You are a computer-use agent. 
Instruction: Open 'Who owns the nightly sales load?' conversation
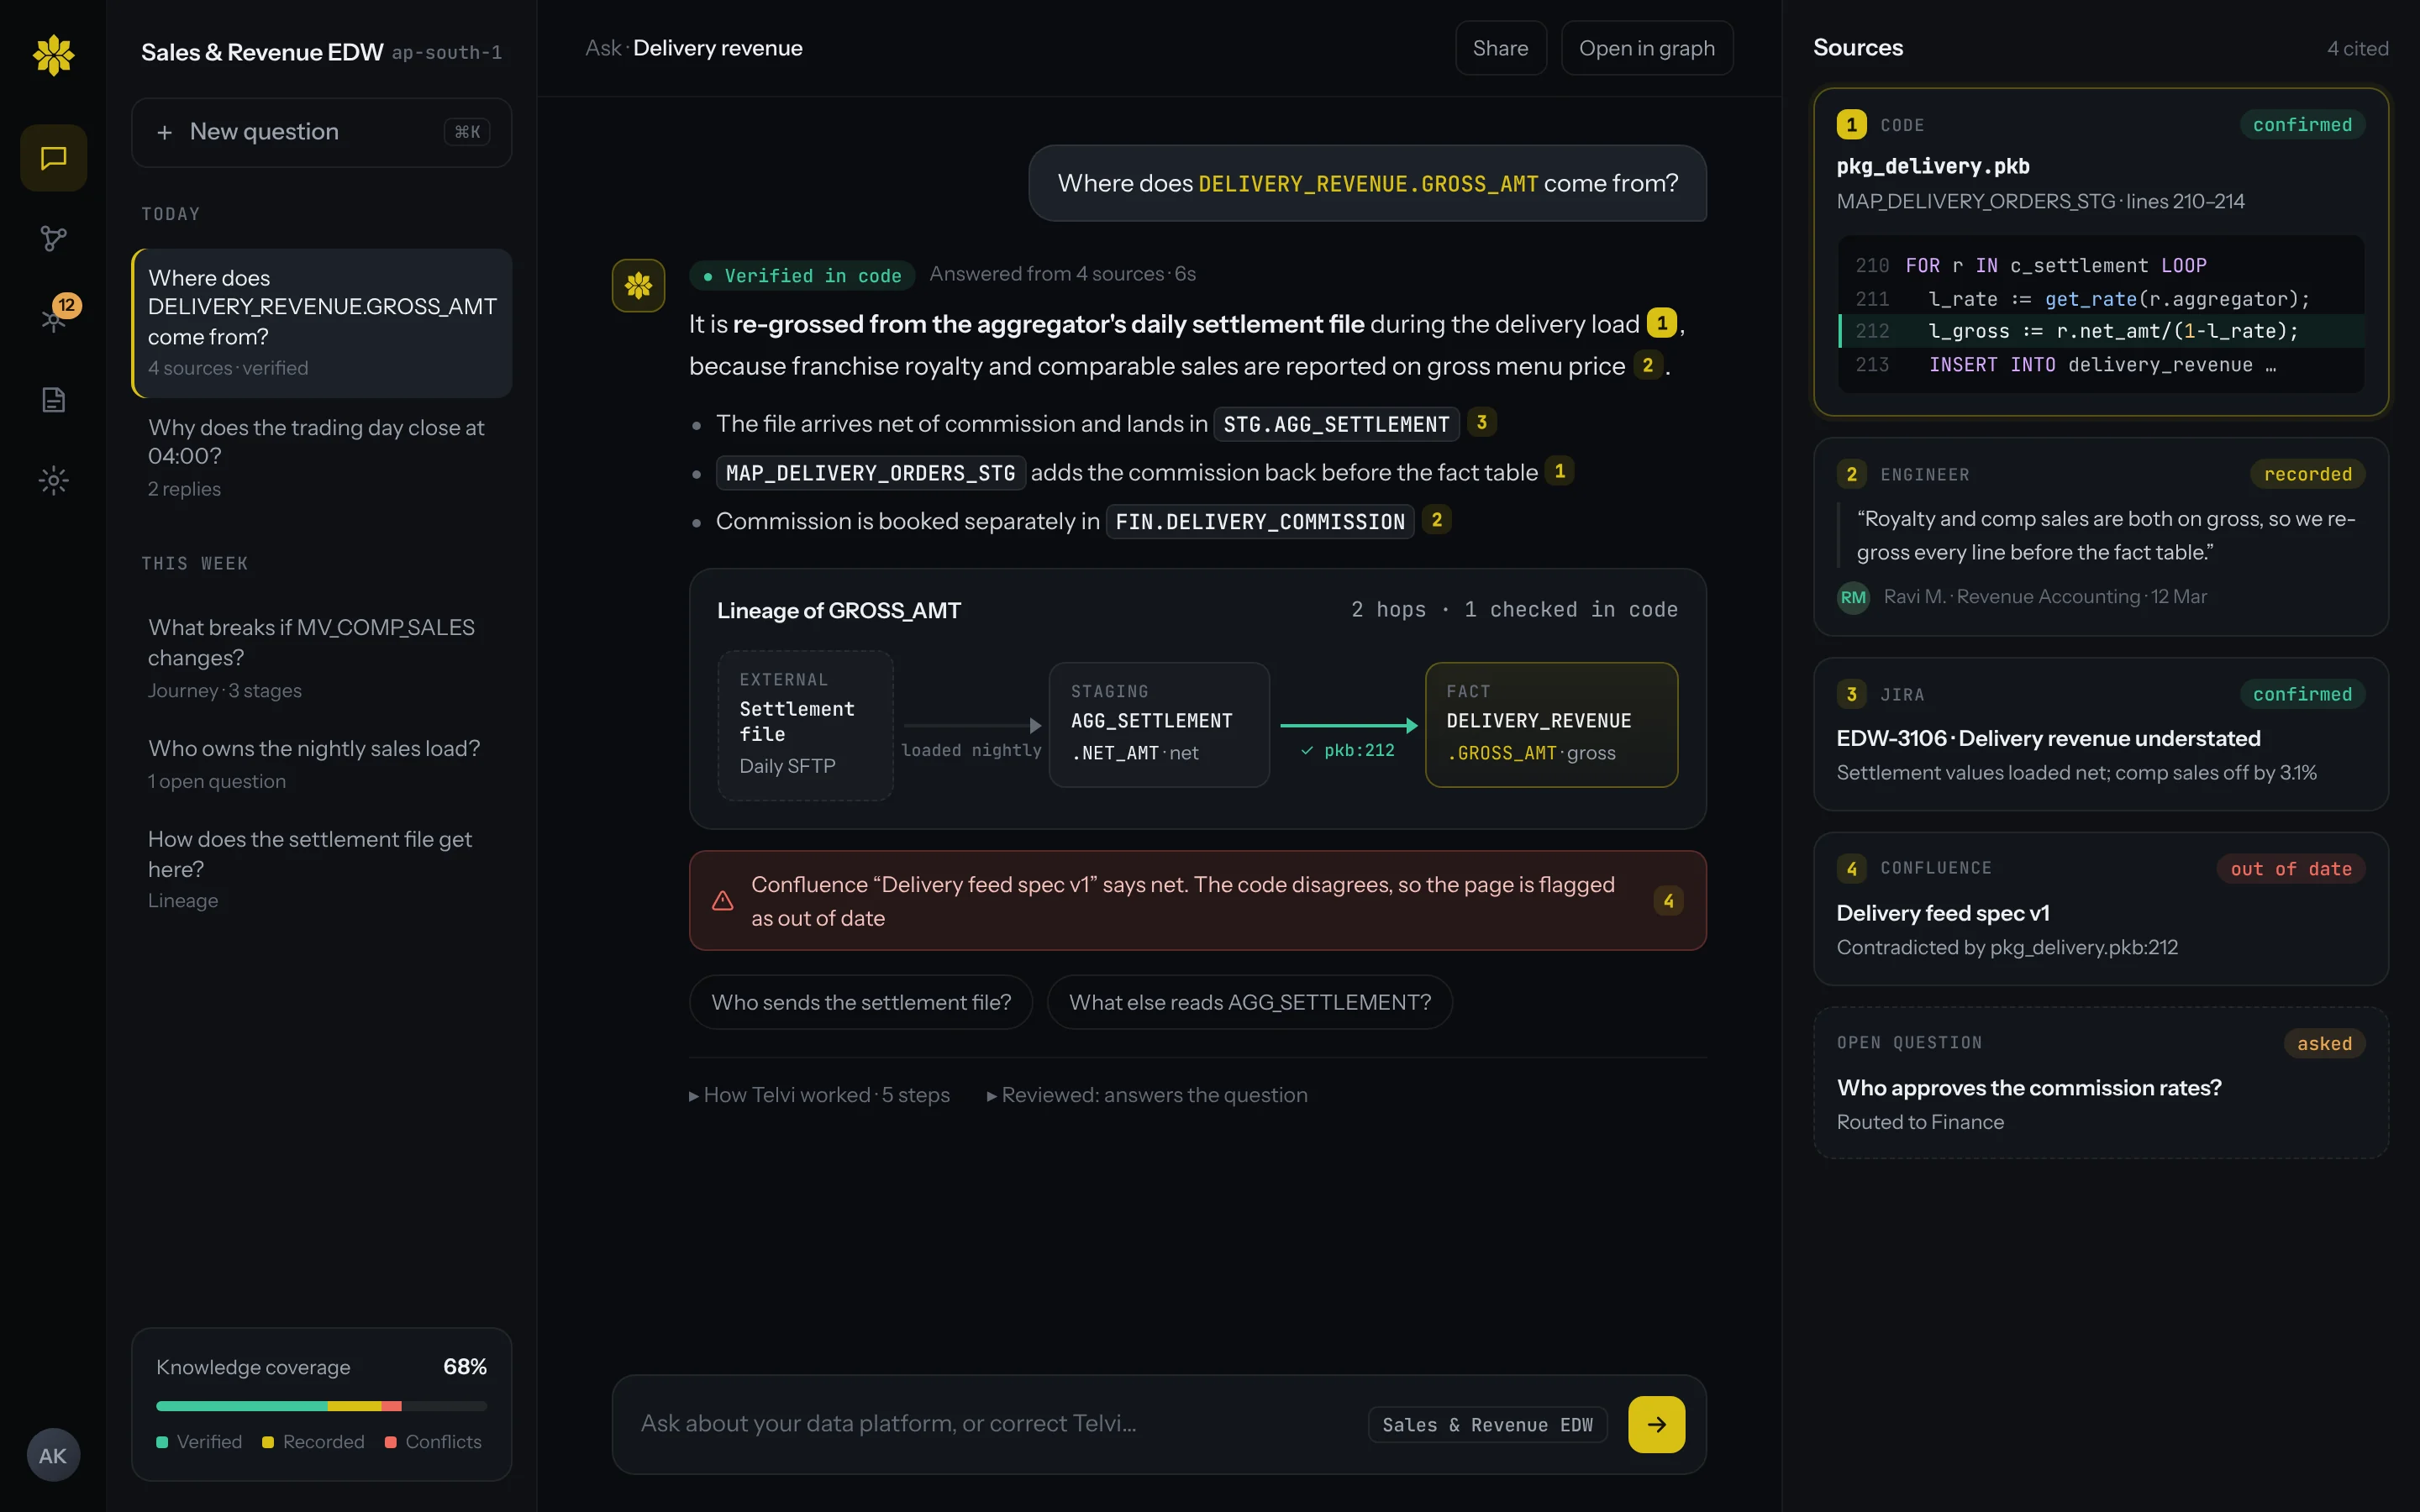coord(321,764)
